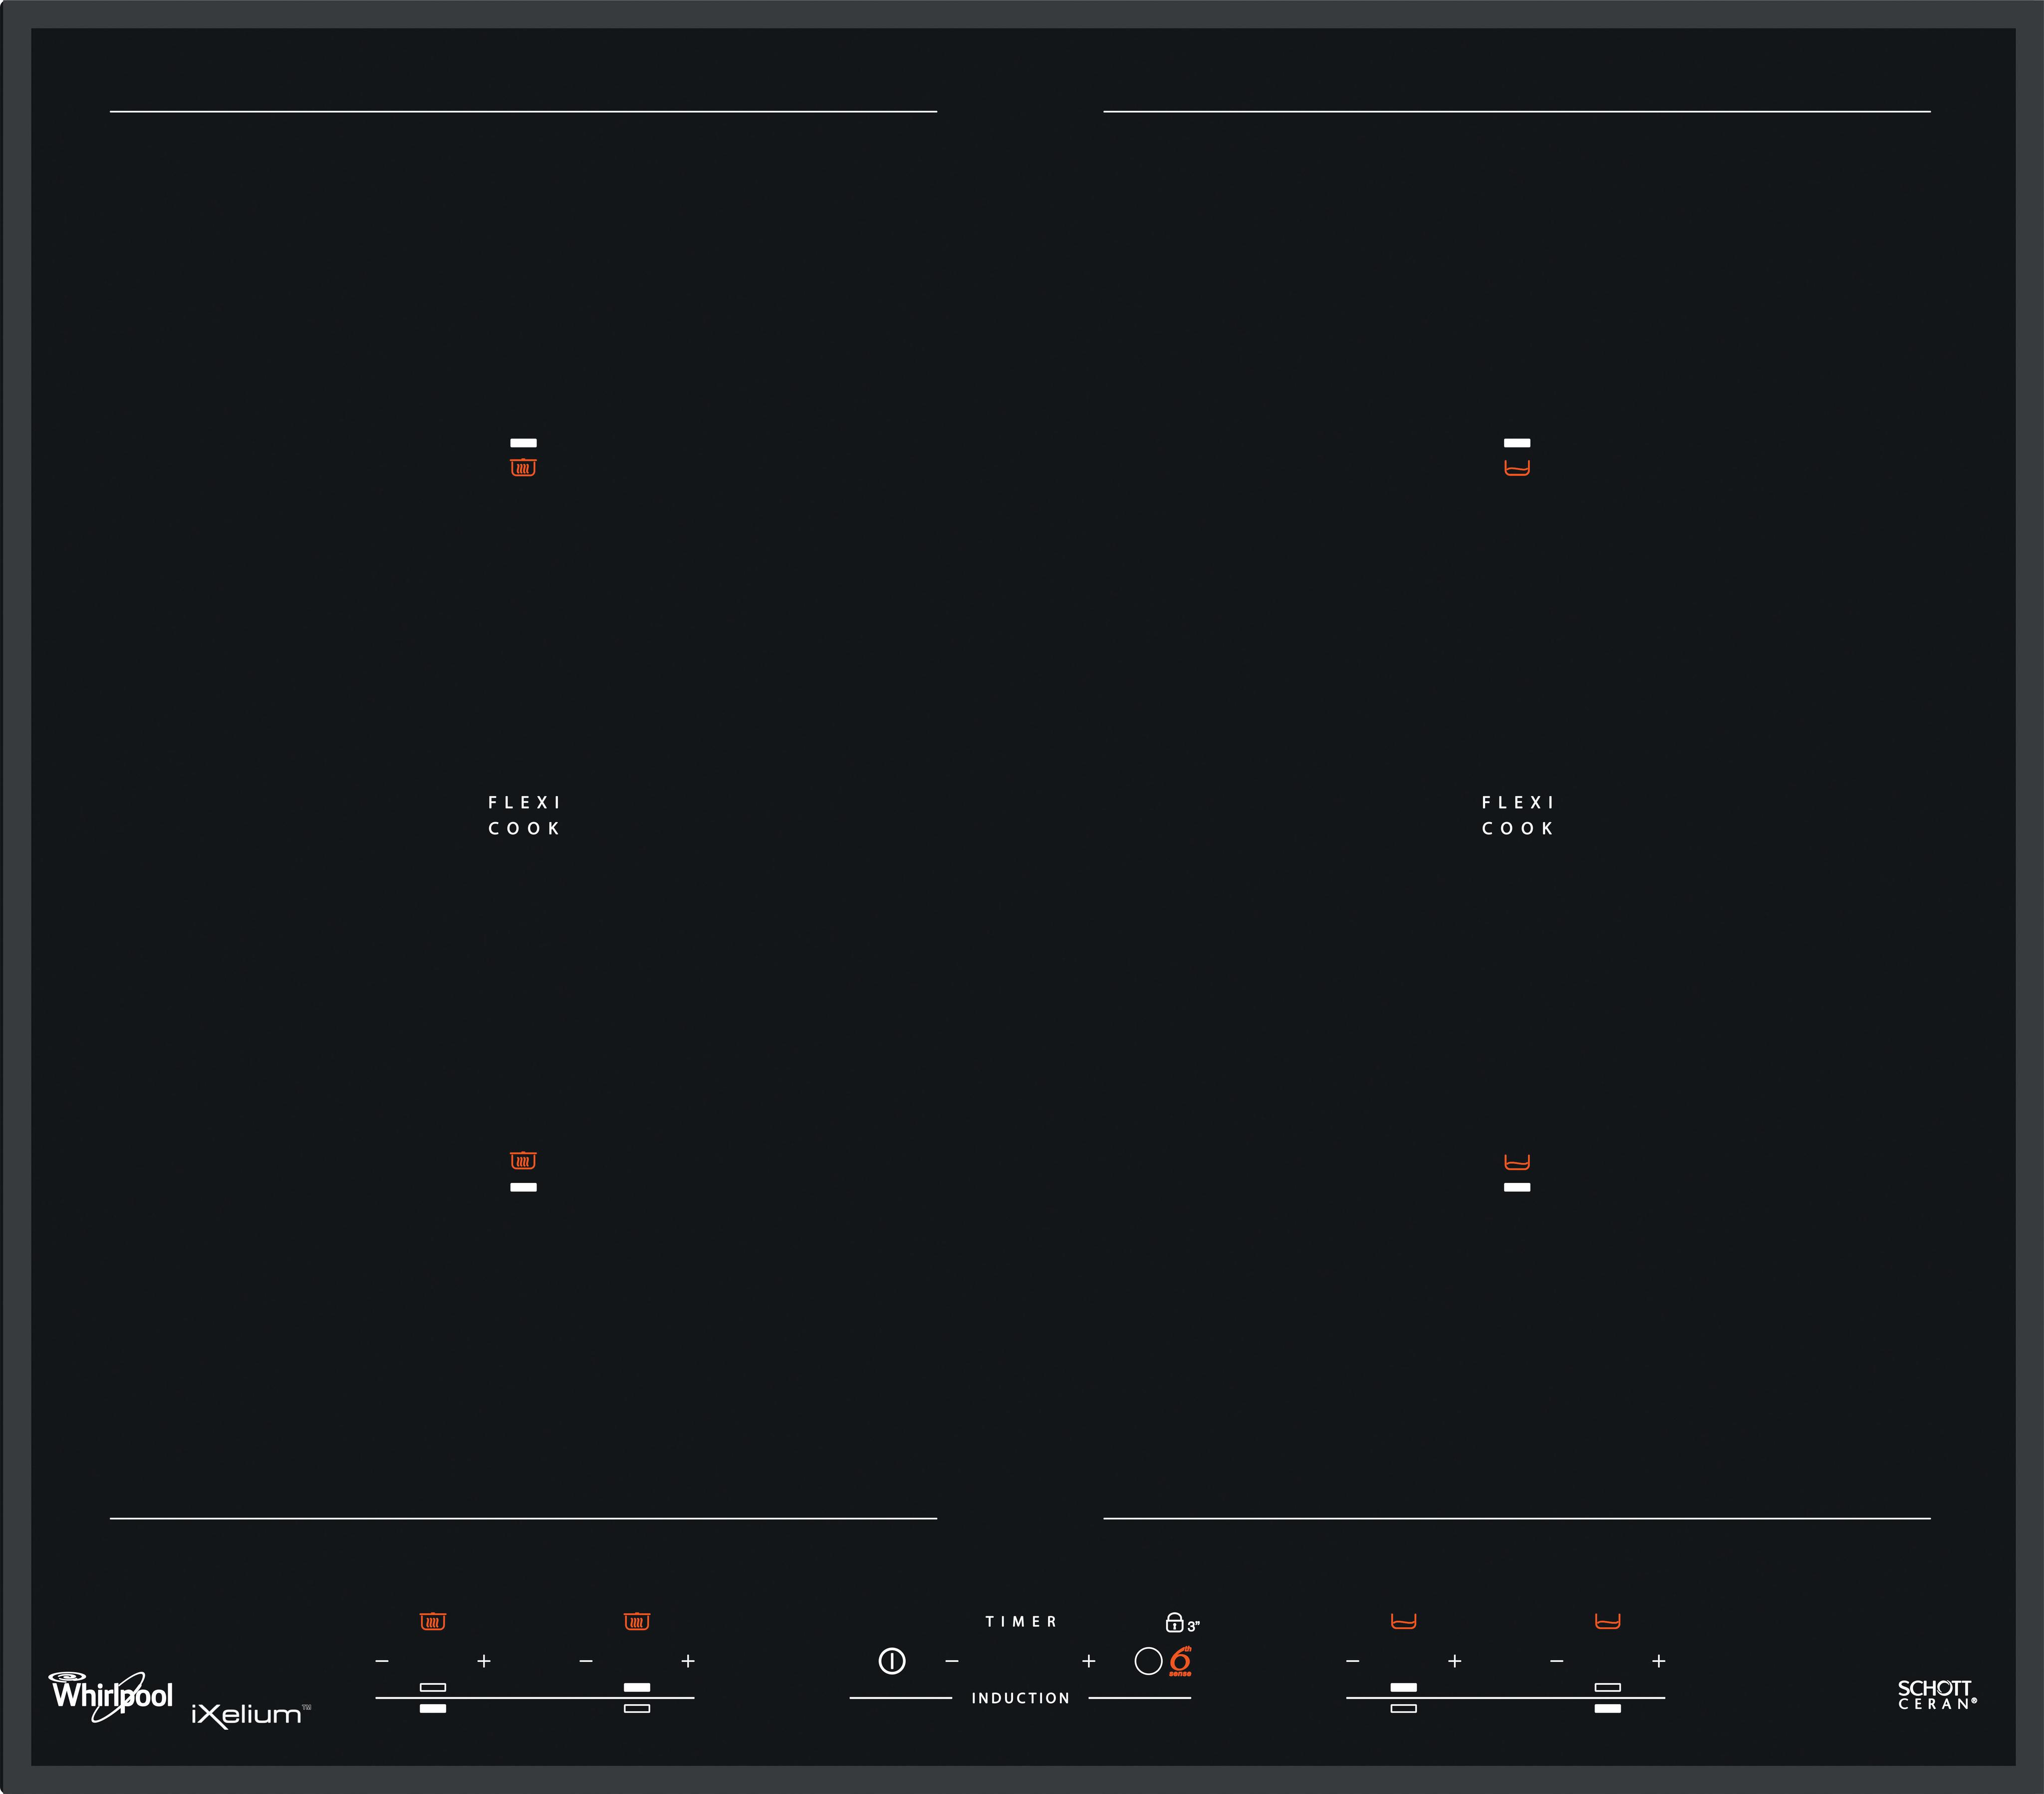Tap the empty pot icon on the front-right cooking zone
2044x1794 pixels.
[x=1517, y=1162]
